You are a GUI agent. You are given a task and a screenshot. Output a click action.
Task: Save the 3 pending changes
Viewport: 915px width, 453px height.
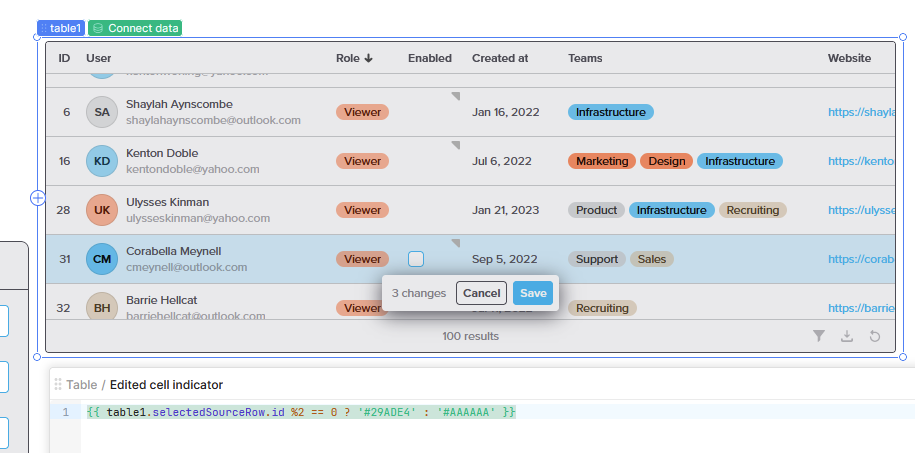[533, 293]
